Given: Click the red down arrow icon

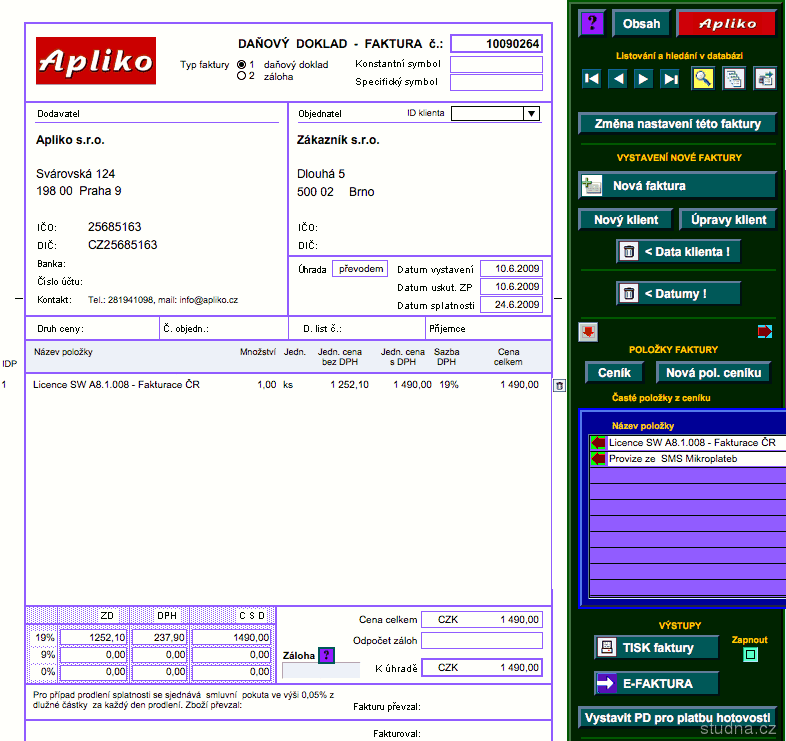Looking at the screenshot, I should [x=588, y=332].
